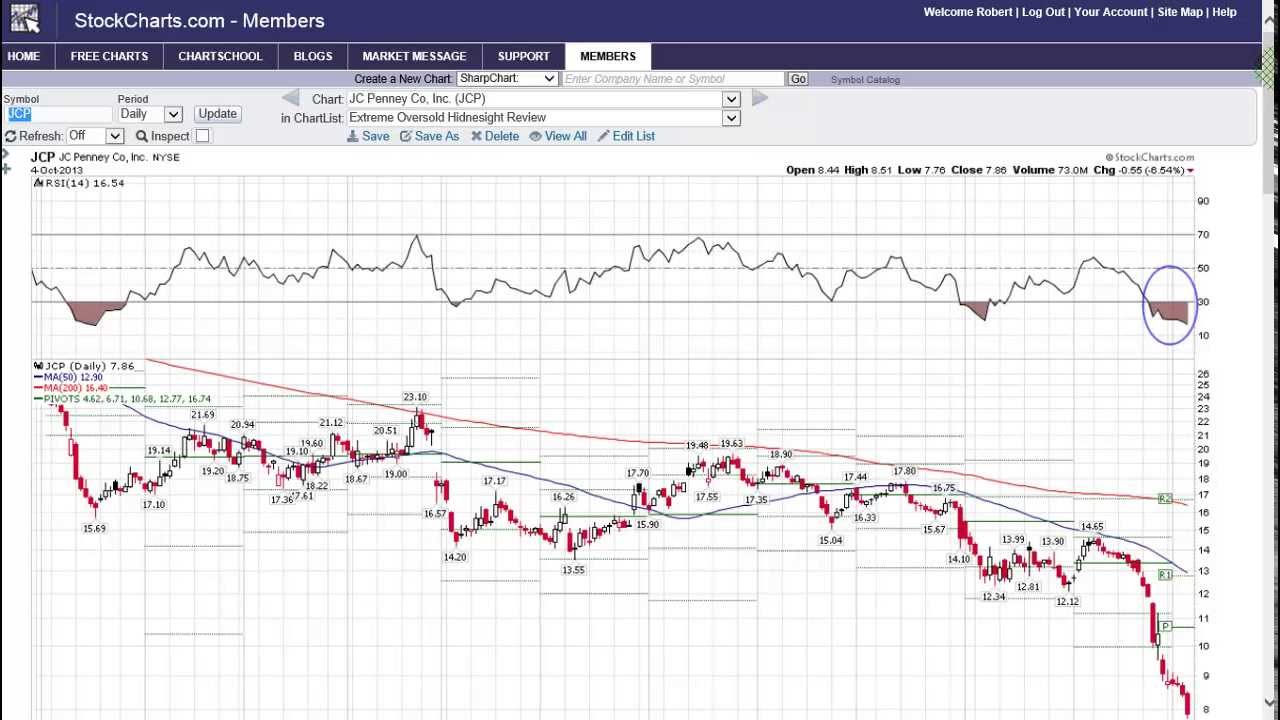1280x720 pixels.
Task: Open the Site Map link
Action: tap(1180, 12)
